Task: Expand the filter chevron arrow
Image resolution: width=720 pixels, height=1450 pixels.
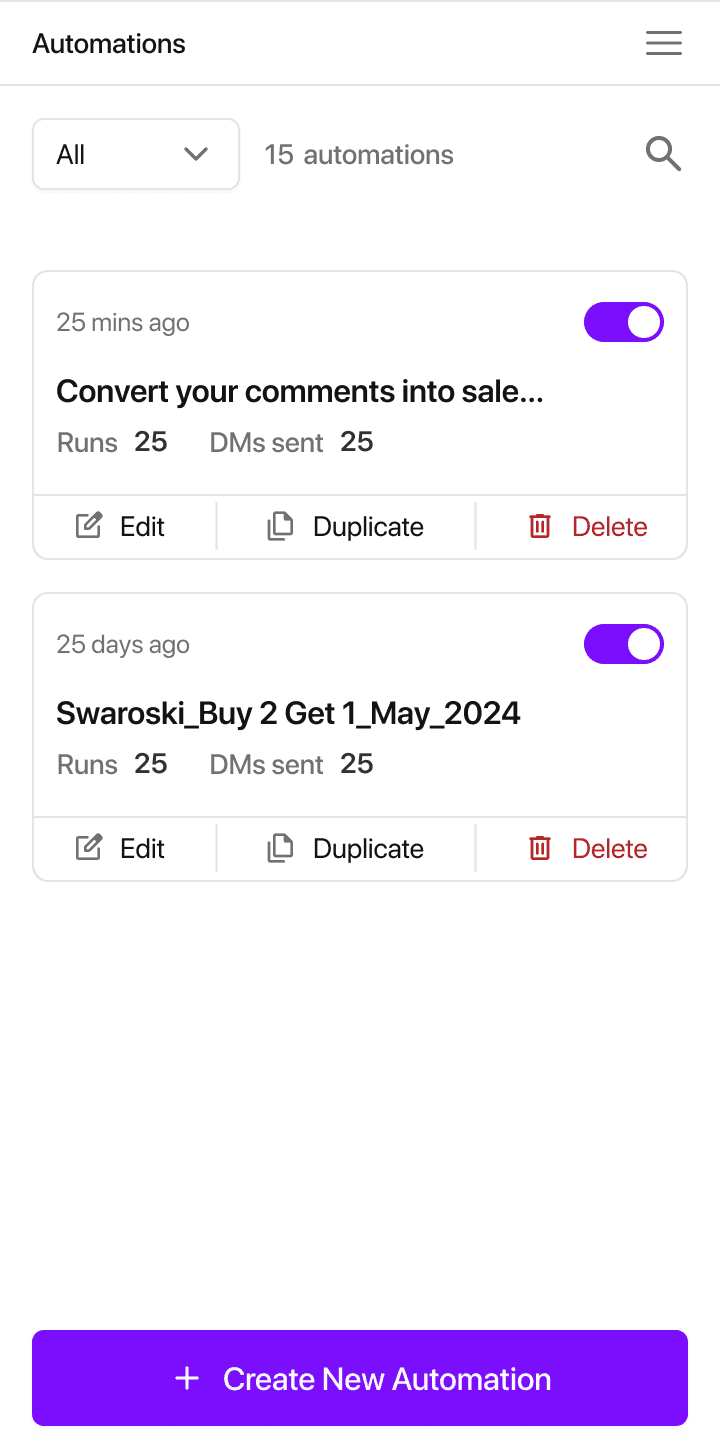Action: [196, 154]
